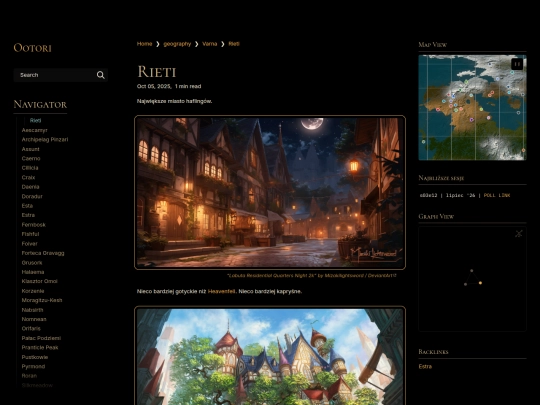Open the Estra backlink
Screen dimensions: 540x405
(x=425, y=366)
